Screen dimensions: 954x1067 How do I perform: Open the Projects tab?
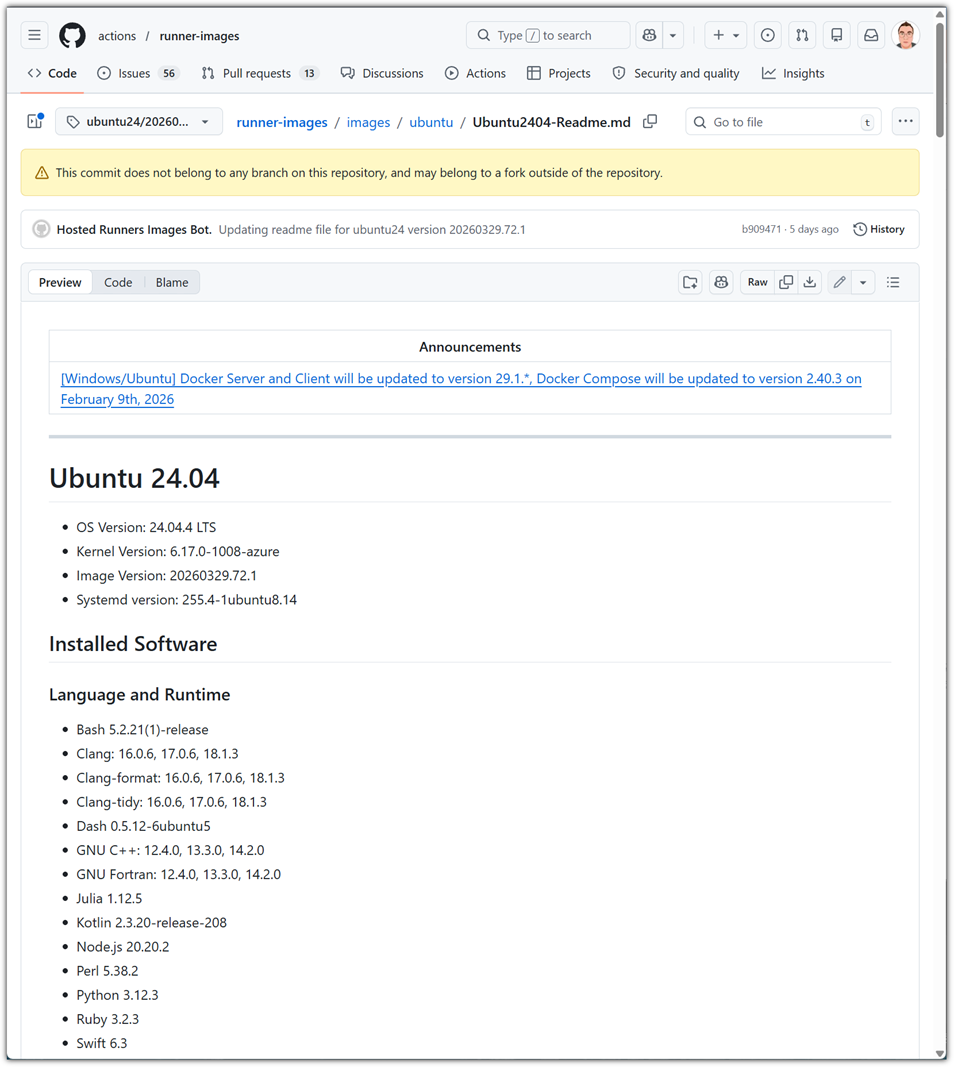(559, 73)
